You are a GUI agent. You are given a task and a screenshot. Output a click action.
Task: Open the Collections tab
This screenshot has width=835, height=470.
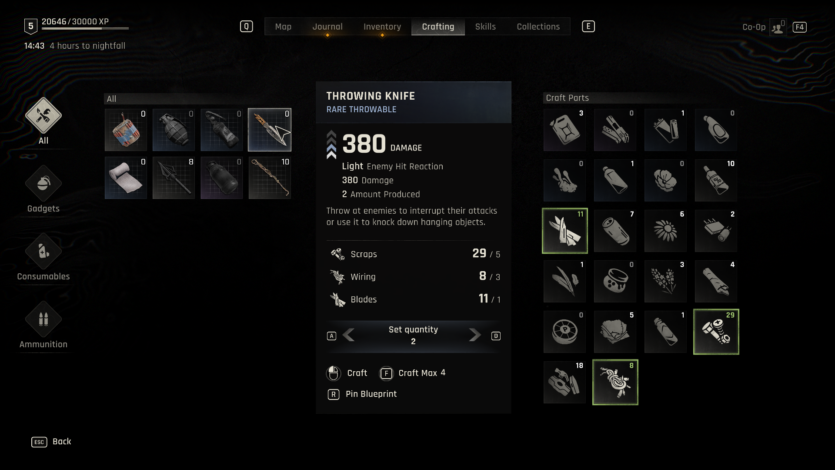click(x=538, y=27)
